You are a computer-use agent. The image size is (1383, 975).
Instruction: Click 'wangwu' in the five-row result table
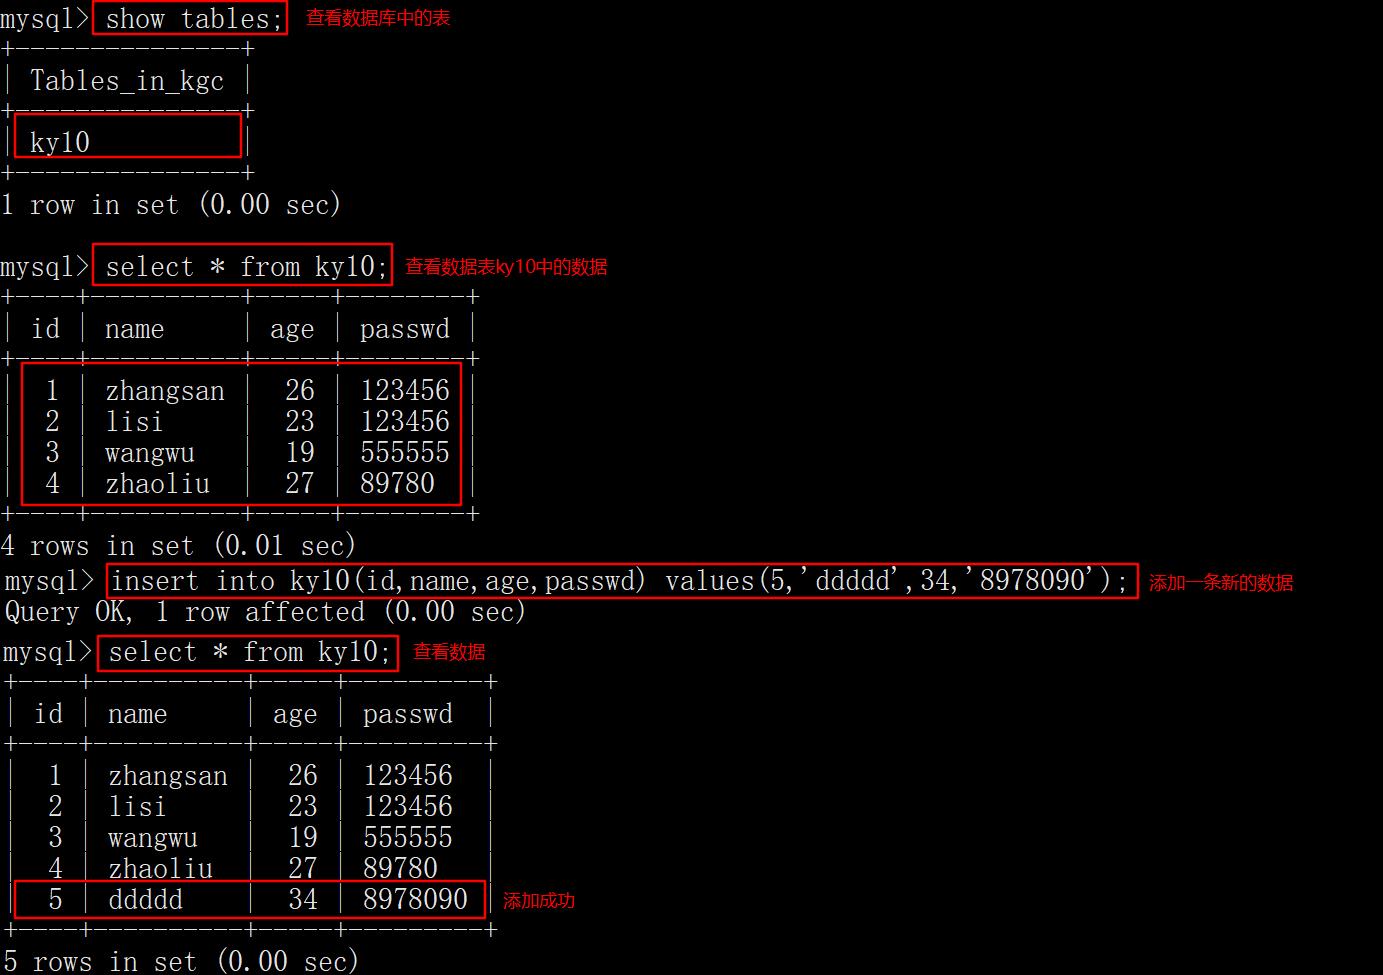pos(153,837)
